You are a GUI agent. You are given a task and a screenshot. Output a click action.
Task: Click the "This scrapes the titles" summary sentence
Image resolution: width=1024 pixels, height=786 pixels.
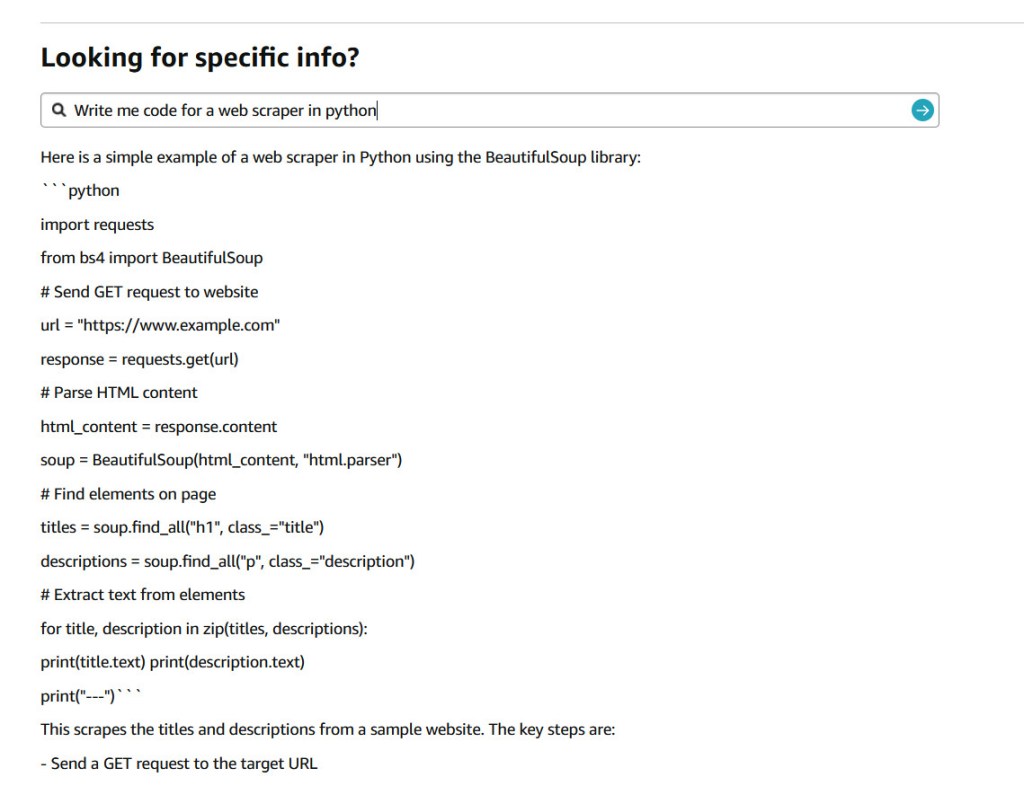pyautogui.click(x=327, y=729)
